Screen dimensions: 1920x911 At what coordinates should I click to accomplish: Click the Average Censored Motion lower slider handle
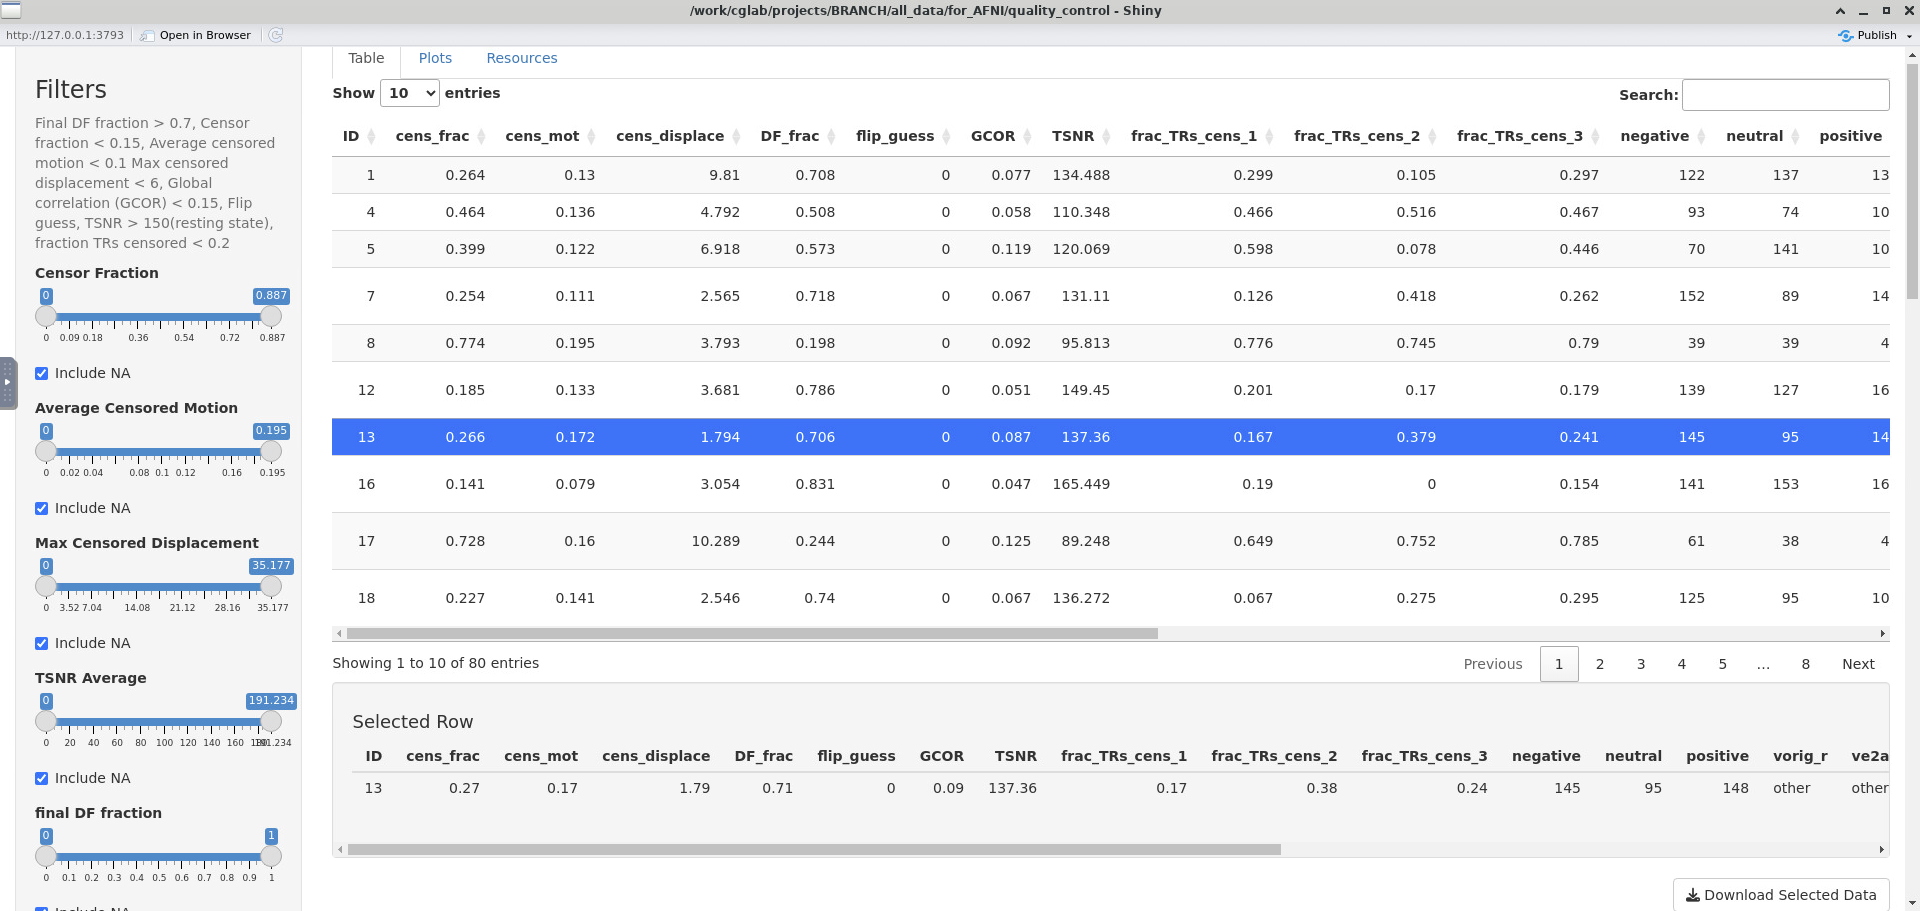pos(46,451)
